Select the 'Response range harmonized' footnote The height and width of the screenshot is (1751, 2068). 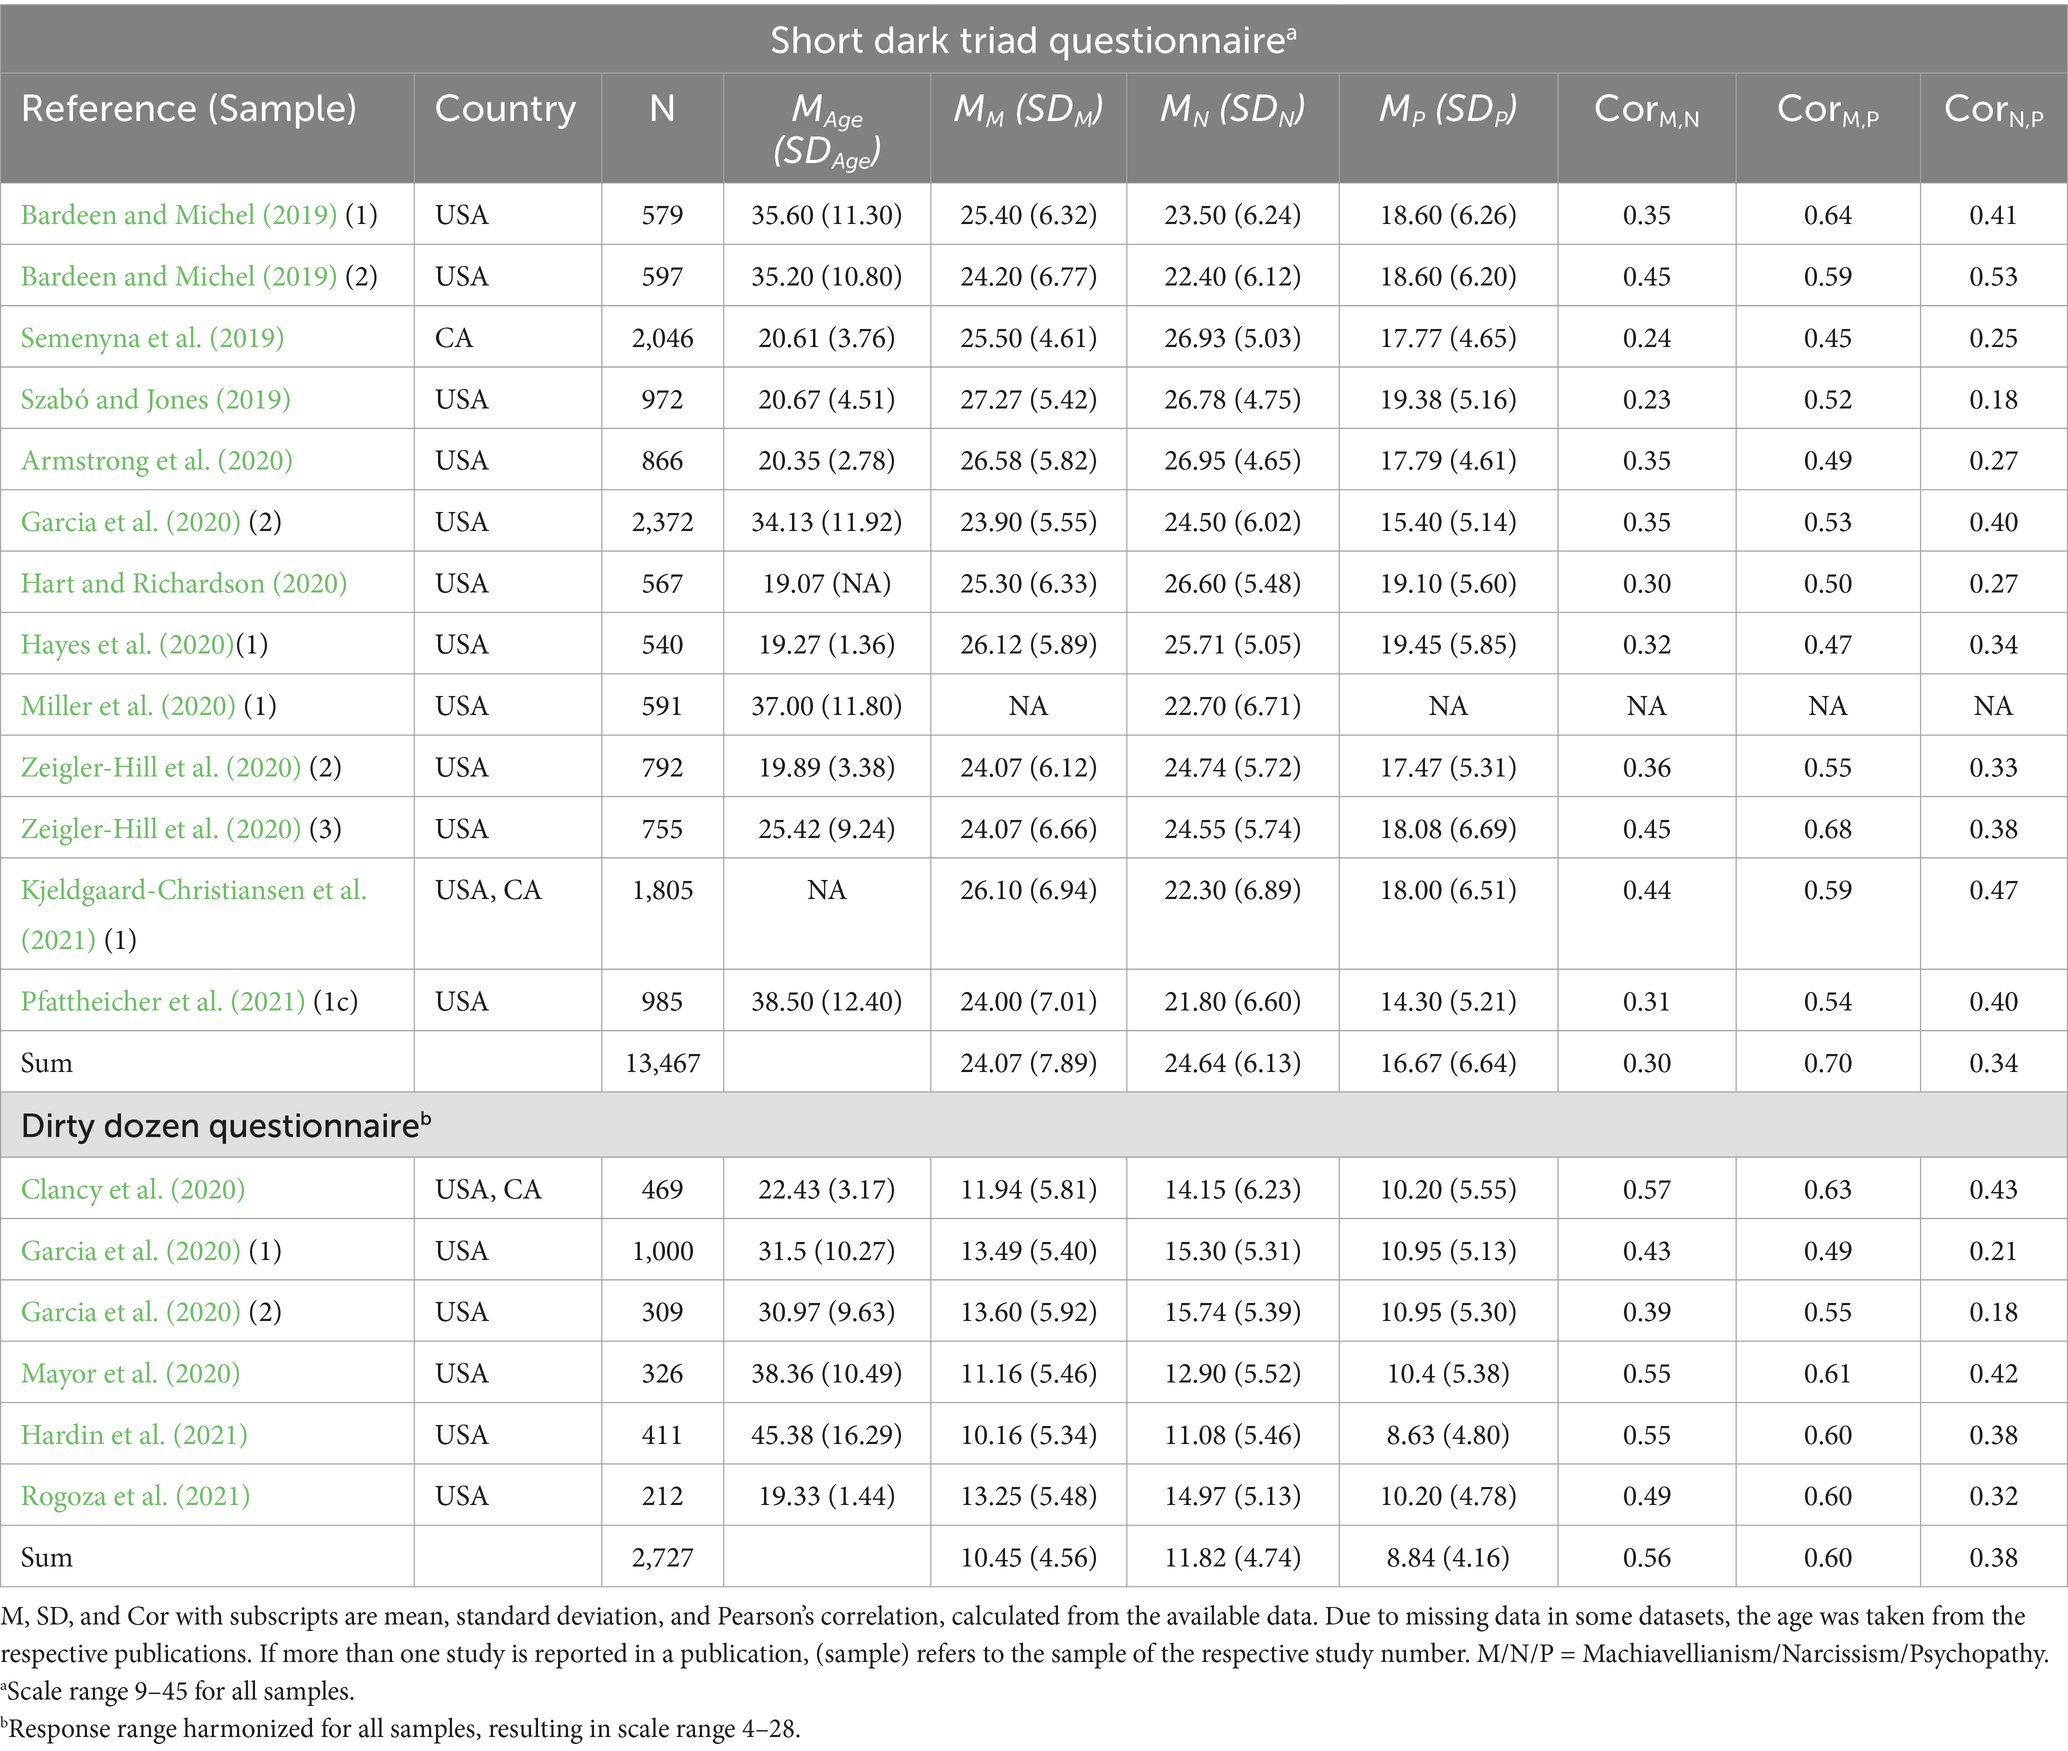401,1729
